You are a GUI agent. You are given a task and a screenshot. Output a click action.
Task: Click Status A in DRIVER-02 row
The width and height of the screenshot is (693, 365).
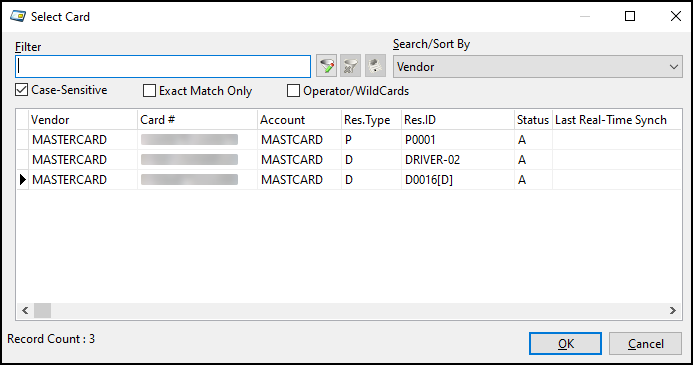[x=522, y=160]
